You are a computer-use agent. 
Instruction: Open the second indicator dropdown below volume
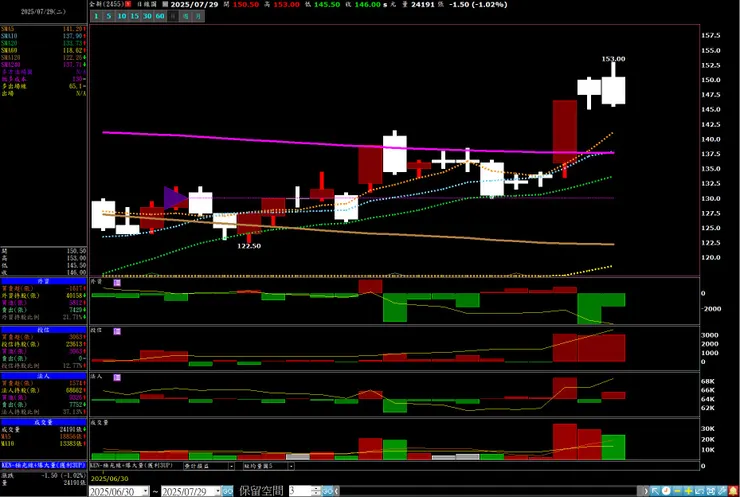click(291, 466)
